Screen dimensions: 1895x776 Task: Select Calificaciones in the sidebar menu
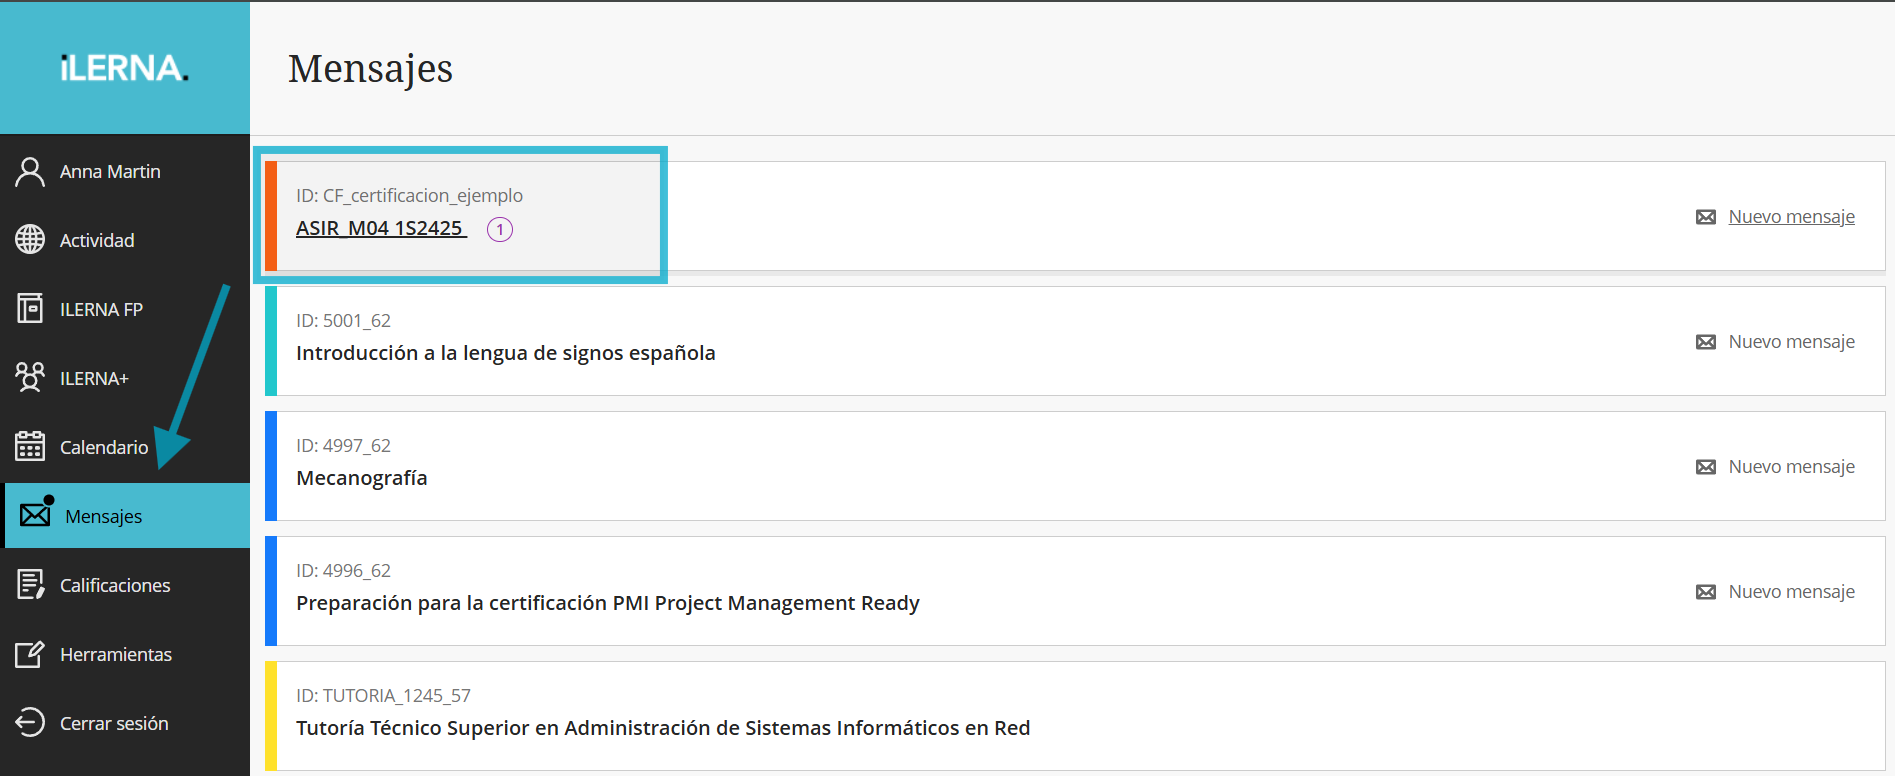coord(115,585)
